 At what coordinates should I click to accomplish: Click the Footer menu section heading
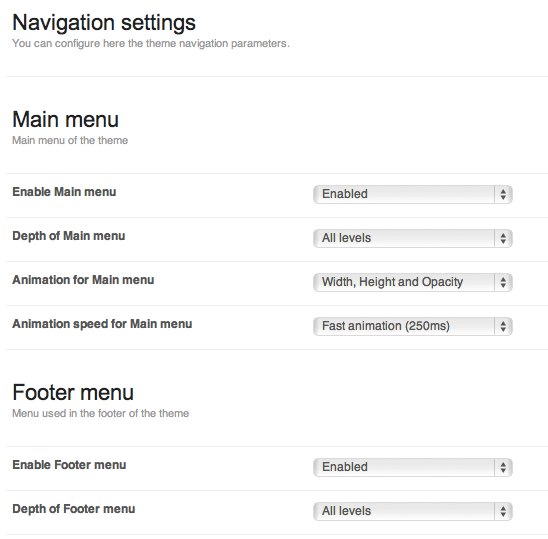(x=73, y=392)
